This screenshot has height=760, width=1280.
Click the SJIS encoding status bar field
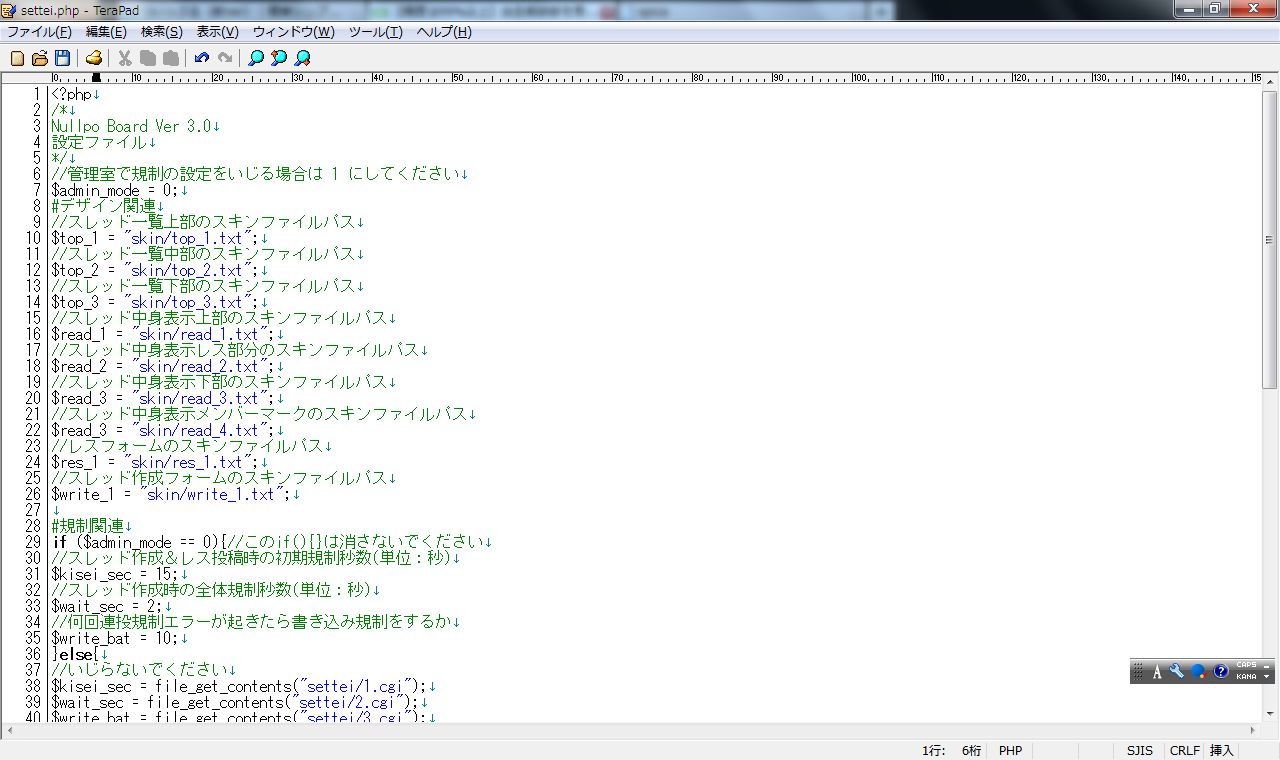coord(1139,750)
